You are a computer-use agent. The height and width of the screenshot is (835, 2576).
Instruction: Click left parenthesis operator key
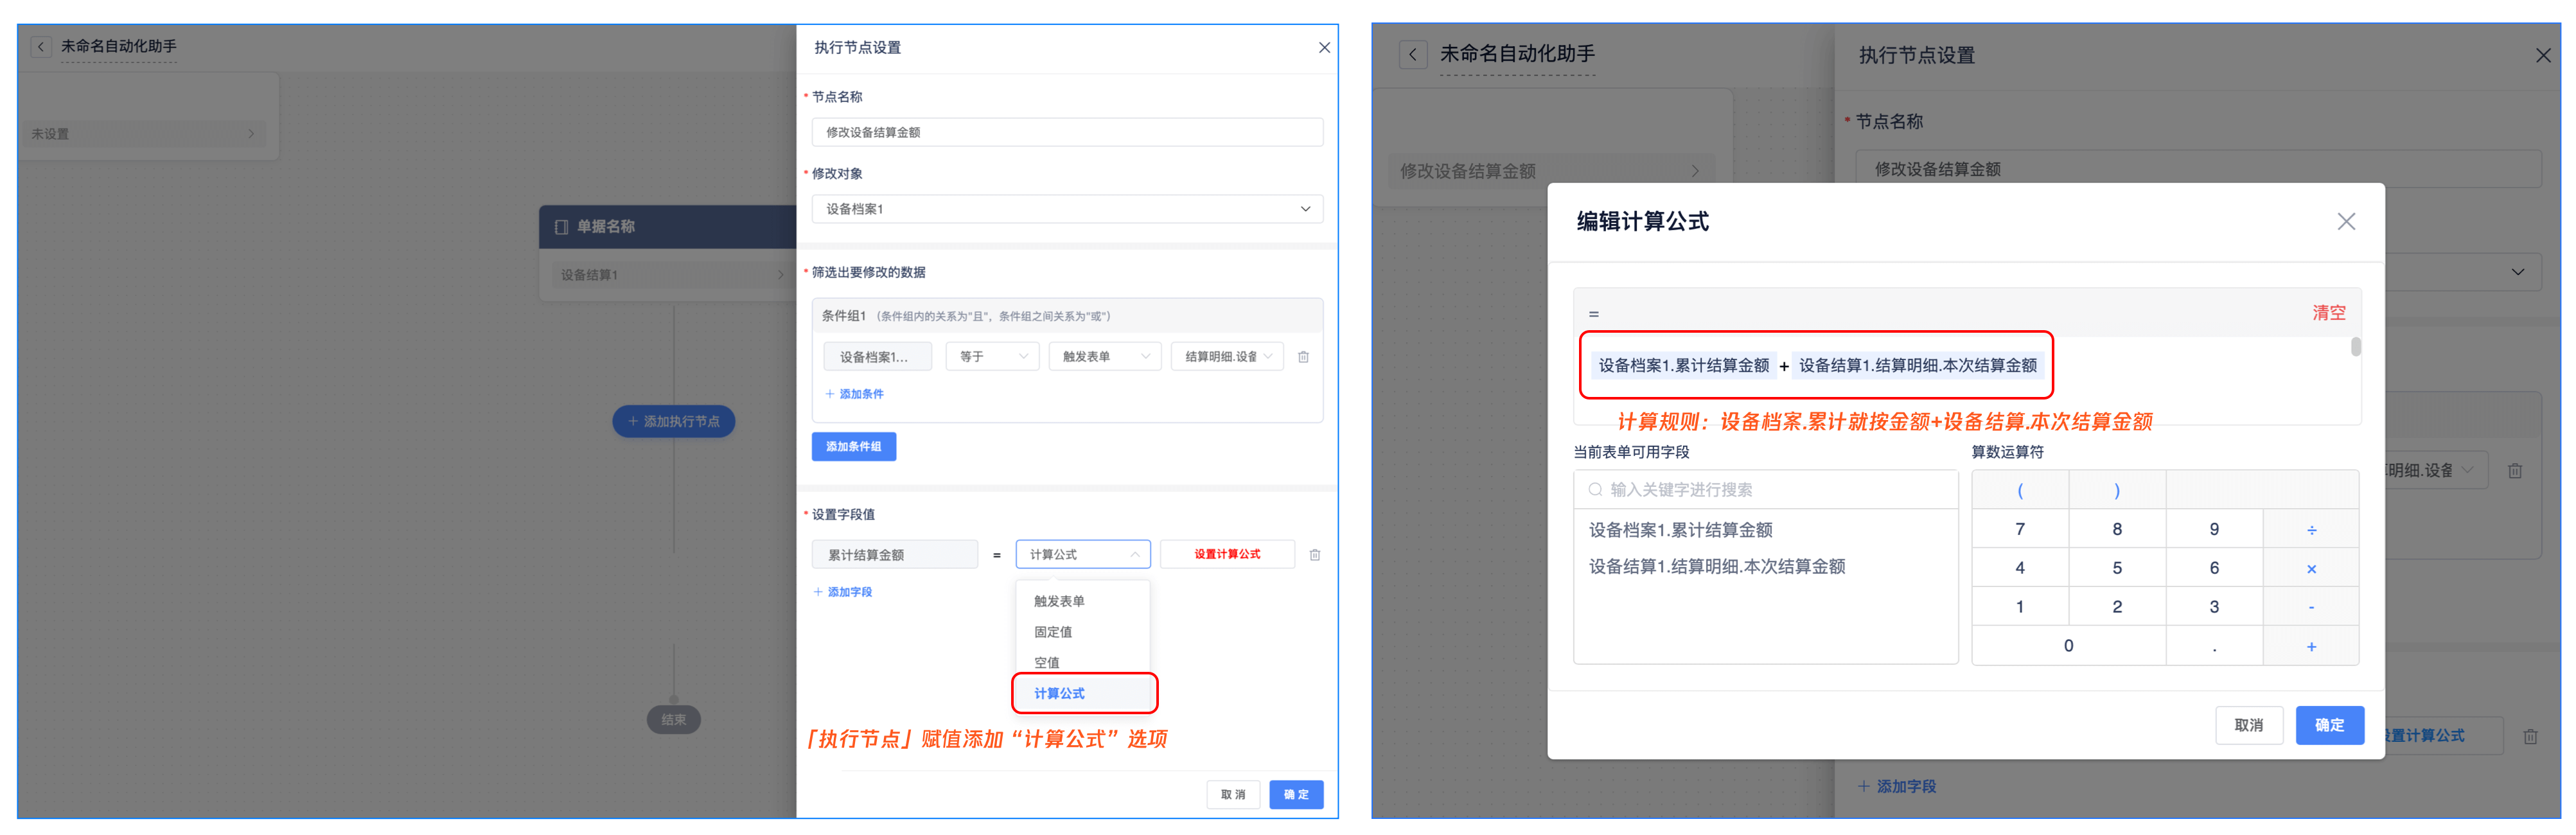point(2019,490)
